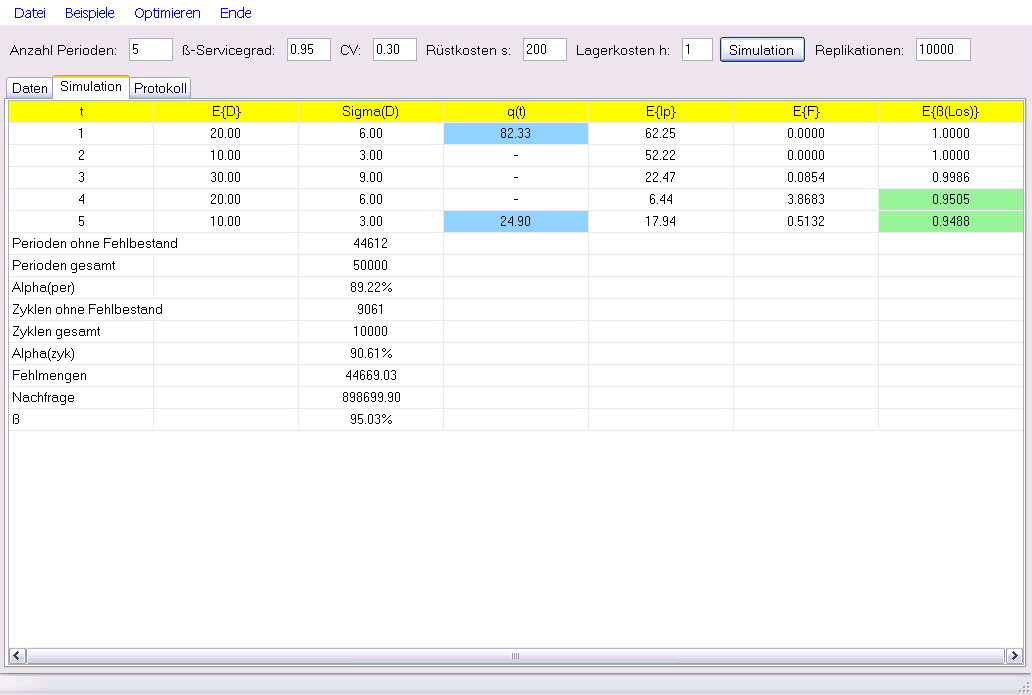Click the horizontal scrollbar right arrow
The width and height of the screenshot is (1032, 695).
[x=1014, y=656]
